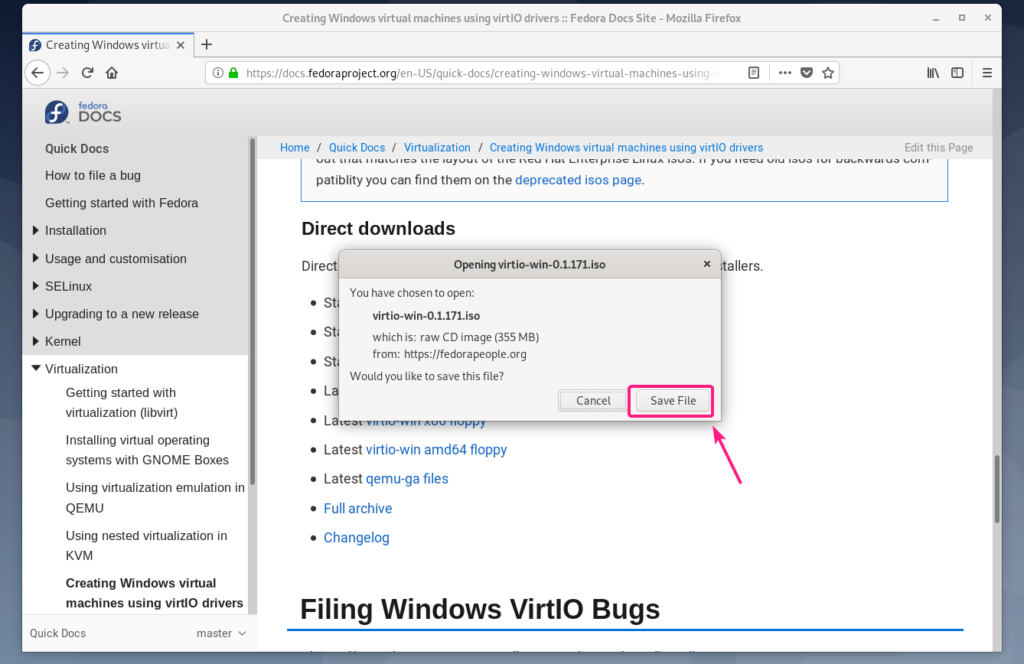Open a new browser tab

(x=206, y=44)
